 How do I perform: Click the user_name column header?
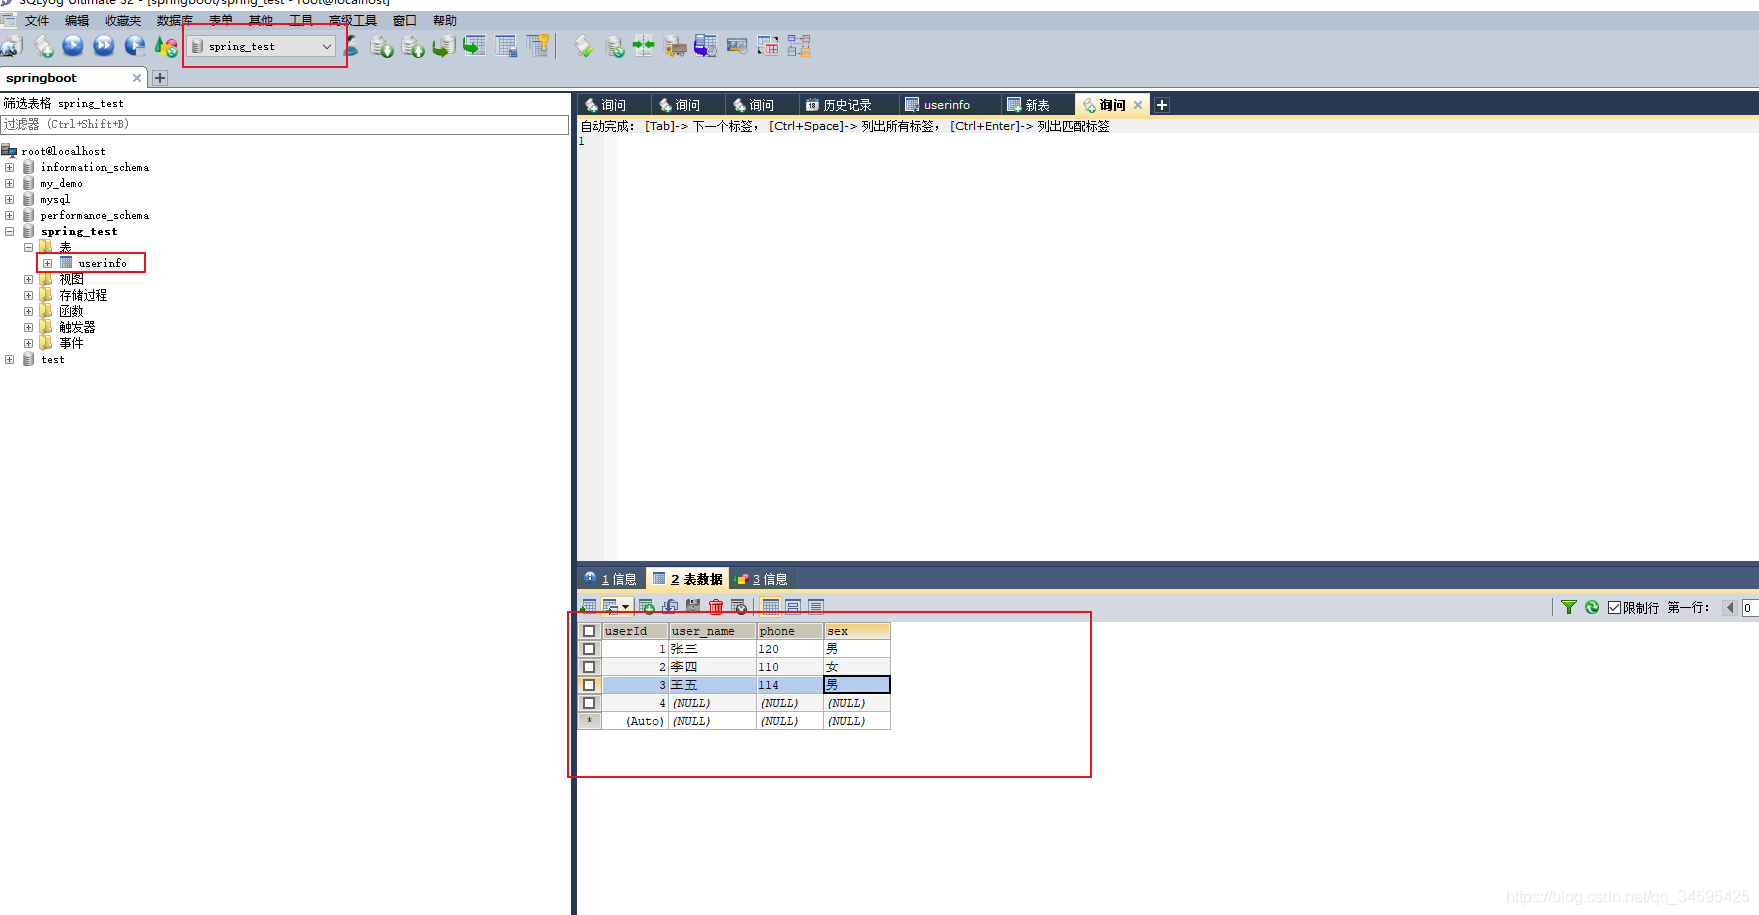pos(712,631)
